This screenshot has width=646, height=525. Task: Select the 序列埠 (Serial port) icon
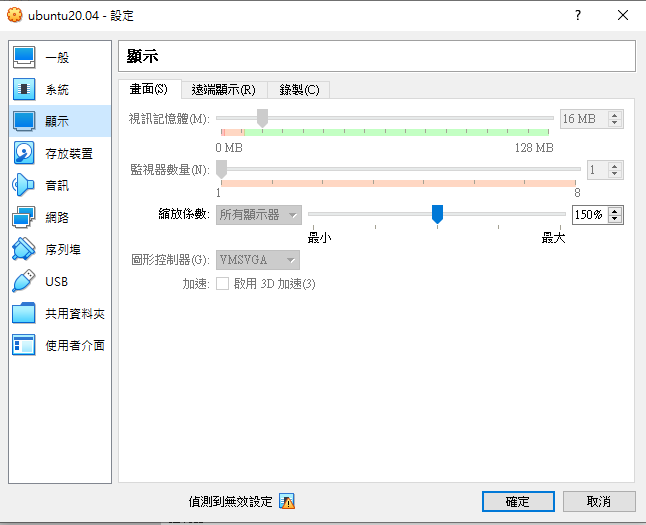coord(25,249)
